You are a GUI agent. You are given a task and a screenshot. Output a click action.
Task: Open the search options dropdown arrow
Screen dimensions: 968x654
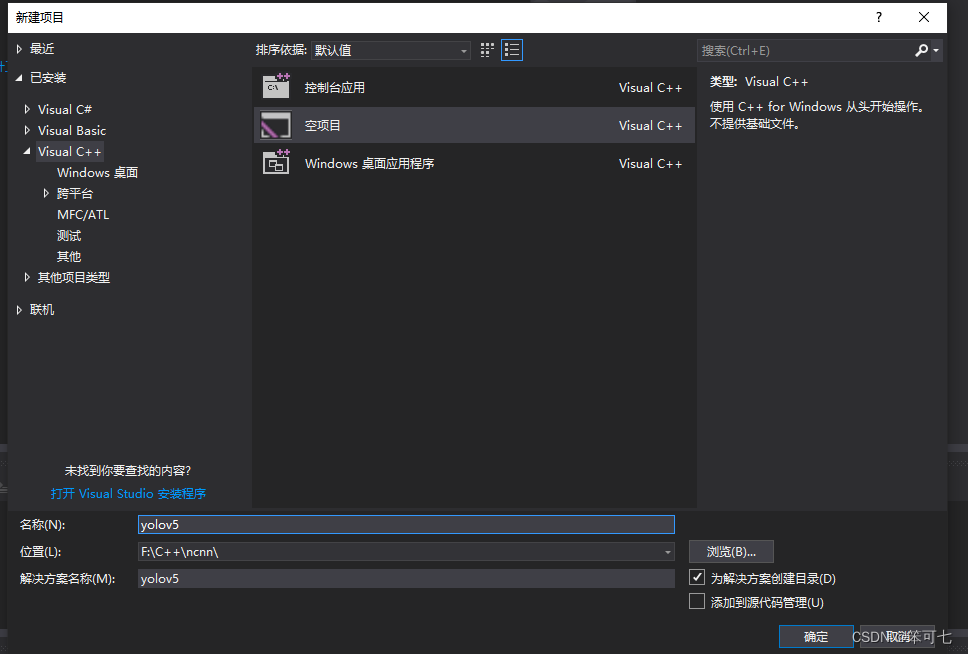[x=936, y=51]
